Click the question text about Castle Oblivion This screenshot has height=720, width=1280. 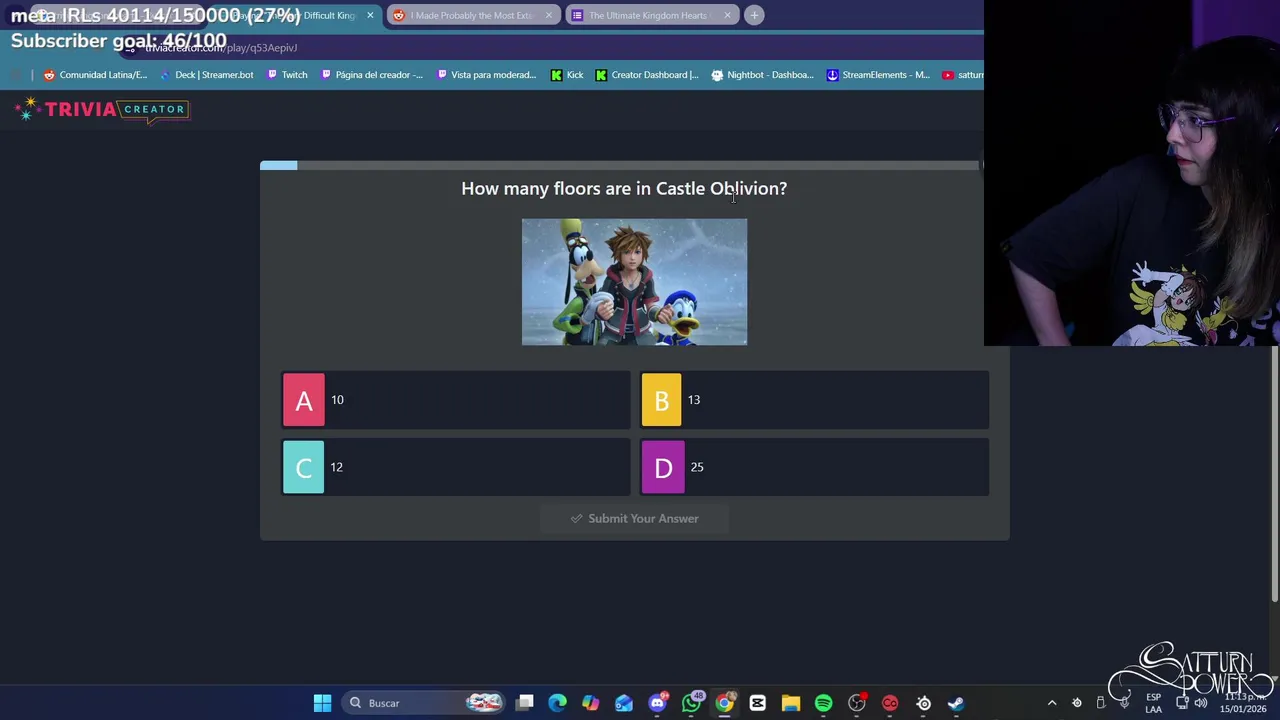pos(624,188)
